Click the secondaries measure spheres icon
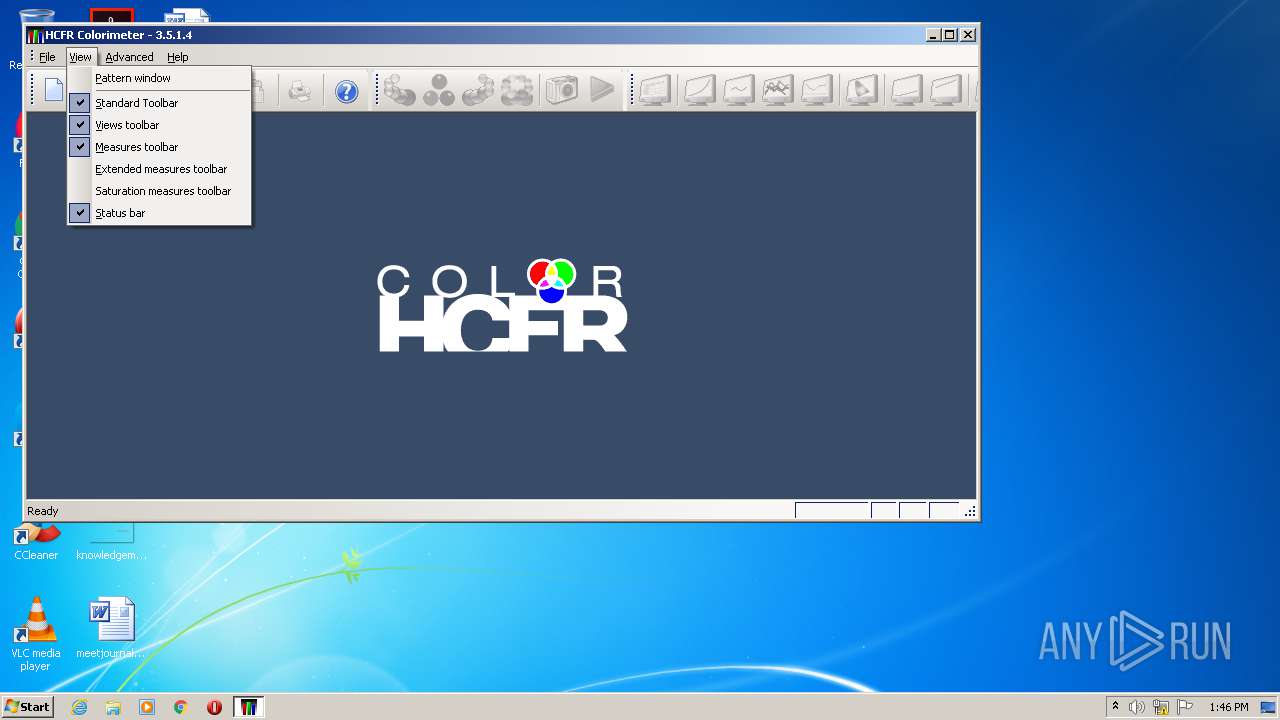The image size is (1280, 720). coord(478,90)
